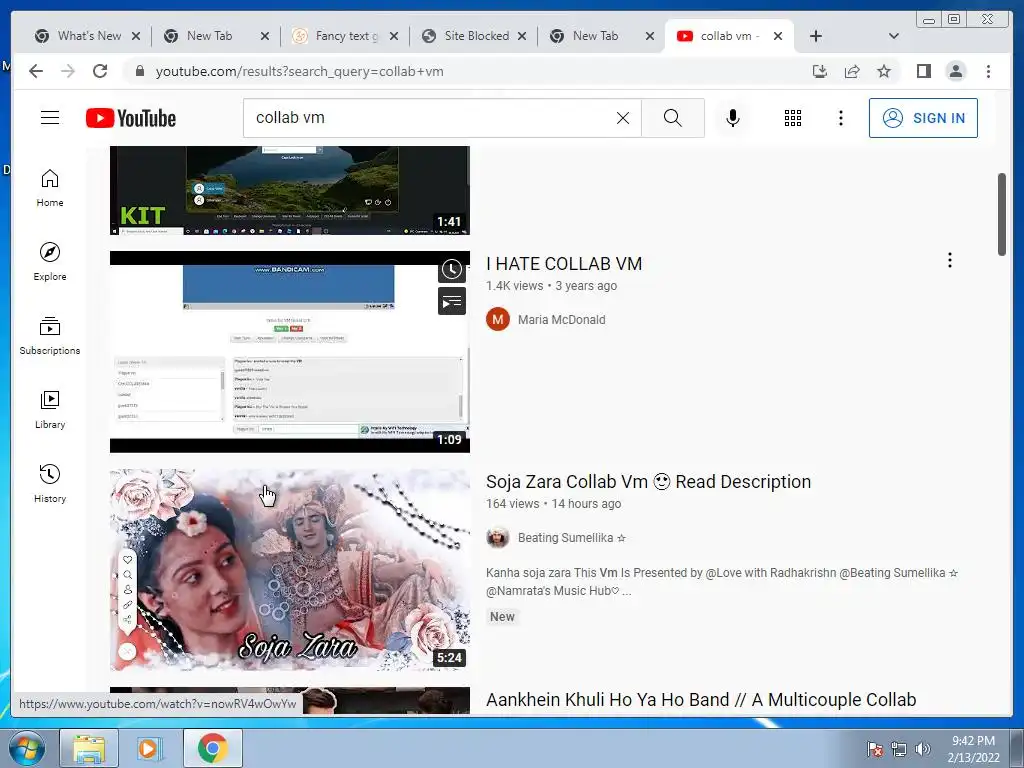Open the Windows Start menu
Image resolution: width=1024 pixels, height=768 pixels.
tap(27, 748)
